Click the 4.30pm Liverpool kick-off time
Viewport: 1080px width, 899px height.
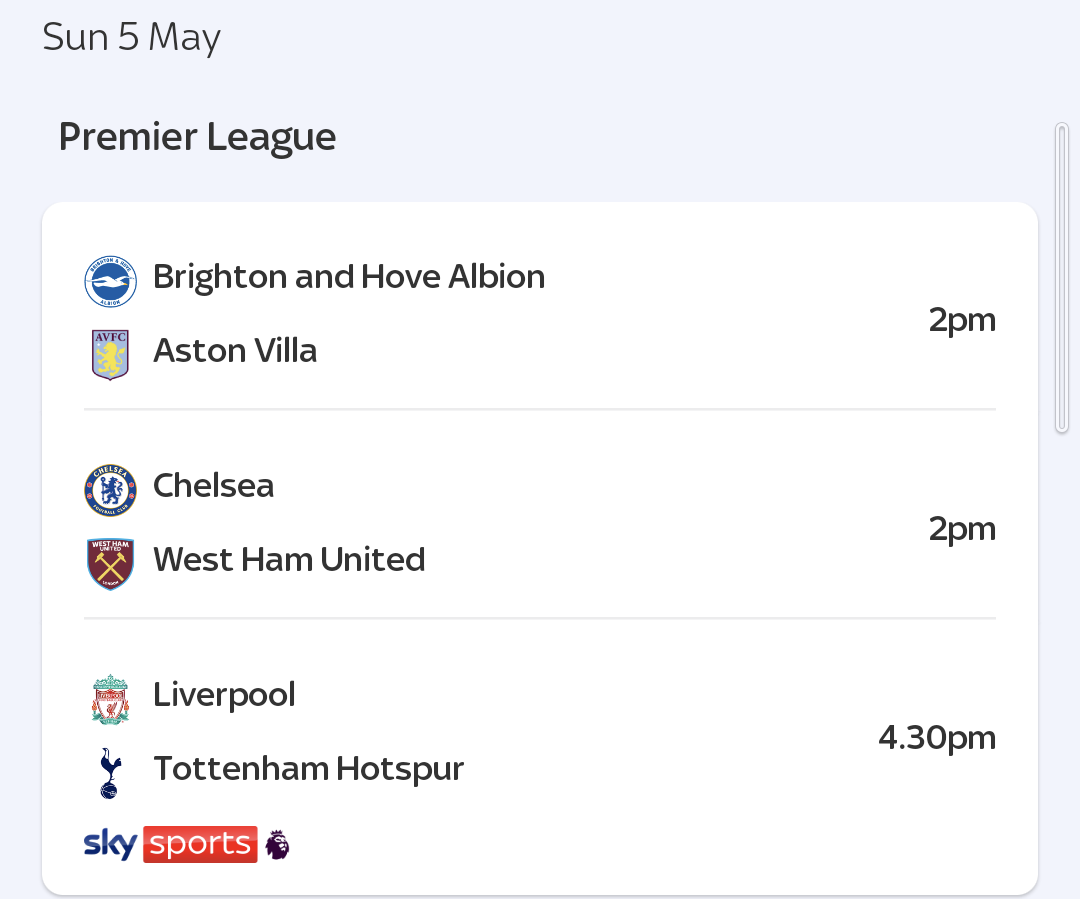pyautogui.click(x=937, y=738)
